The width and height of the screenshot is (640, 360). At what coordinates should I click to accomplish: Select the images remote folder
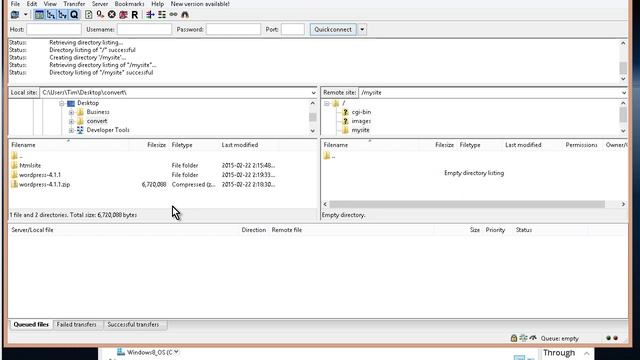[x=361, y=121]
